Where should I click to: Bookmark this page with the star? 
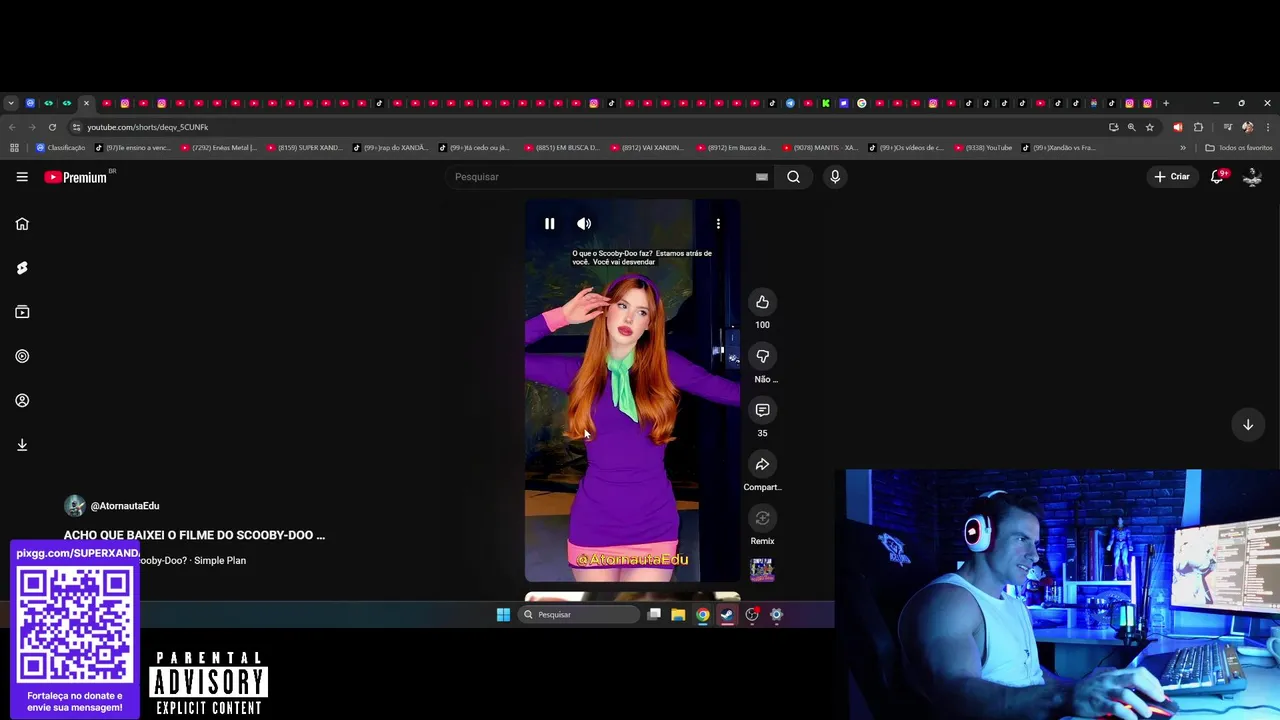tap(1150, 127)
